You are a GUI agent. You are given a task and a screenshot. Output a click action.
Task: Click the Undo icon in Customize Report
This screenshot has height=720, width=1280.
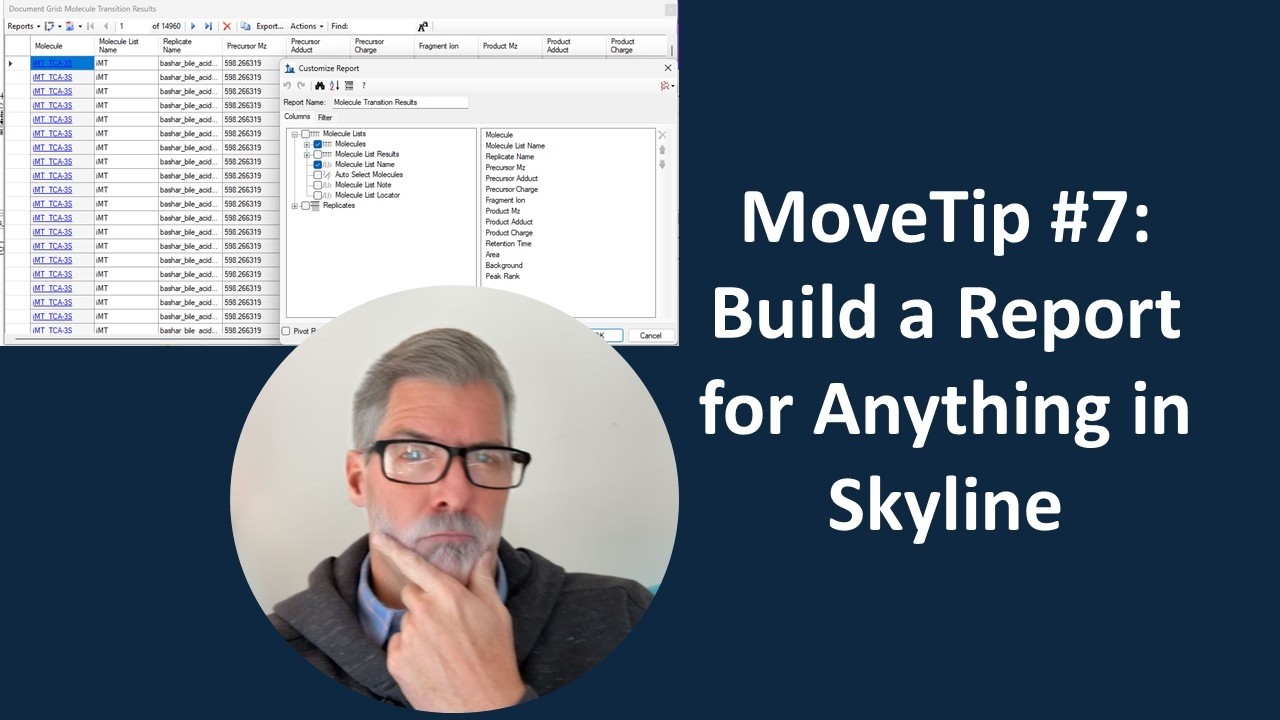tap(288, 85)
